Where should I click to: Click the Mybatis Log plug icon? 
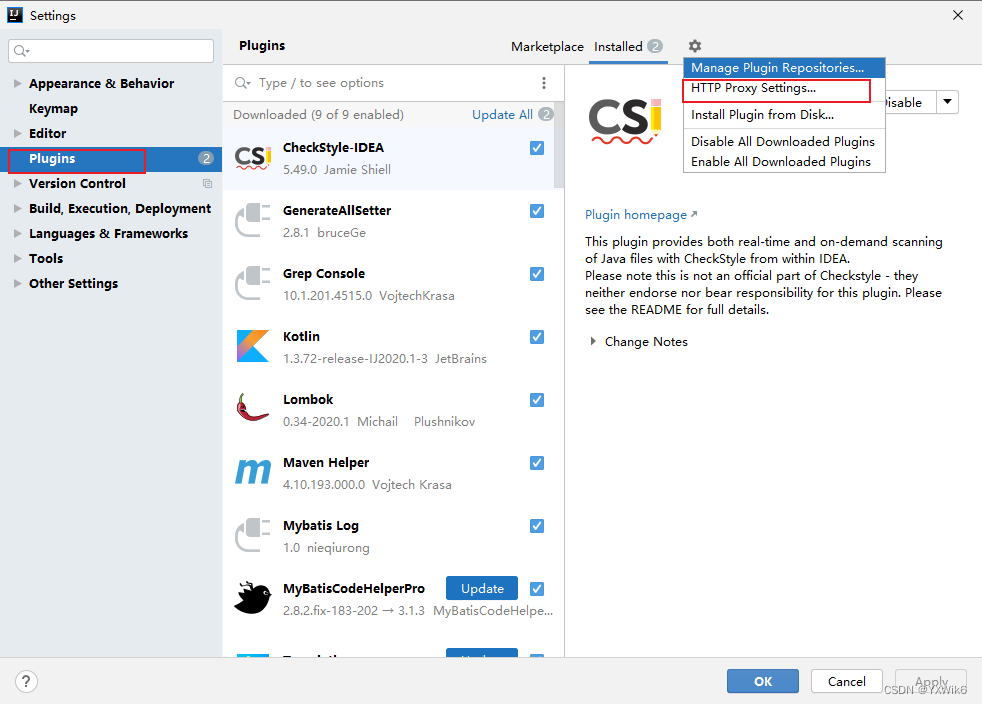coord(253,535)
